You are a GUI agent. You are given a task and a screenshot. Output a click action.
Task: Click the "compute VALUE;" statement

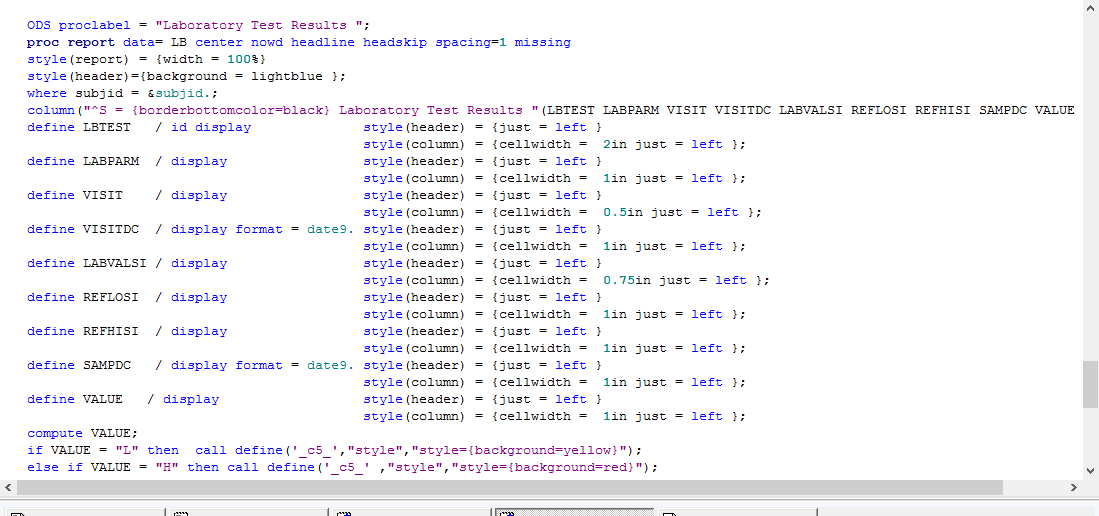point(83,433)
